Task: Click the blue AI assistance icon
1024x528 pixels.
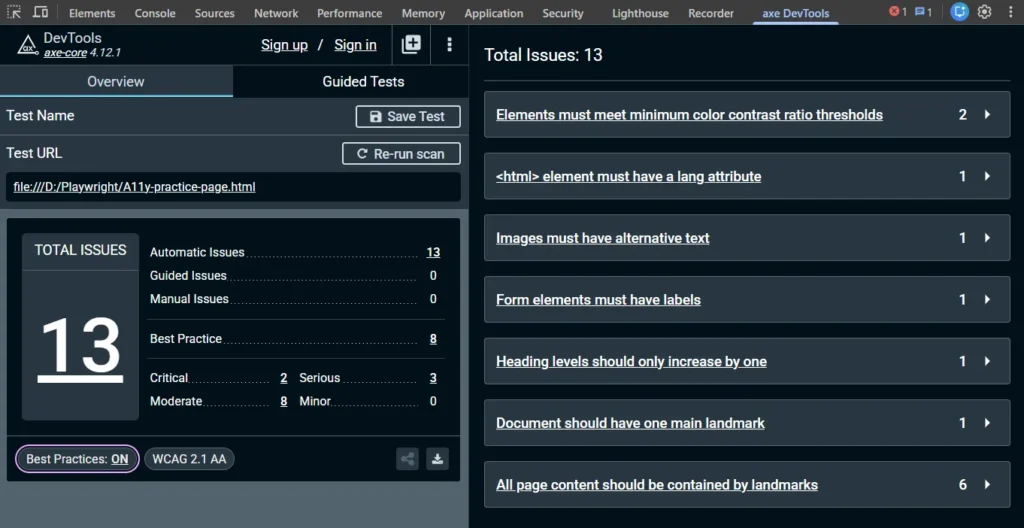Action: [959, 12]
